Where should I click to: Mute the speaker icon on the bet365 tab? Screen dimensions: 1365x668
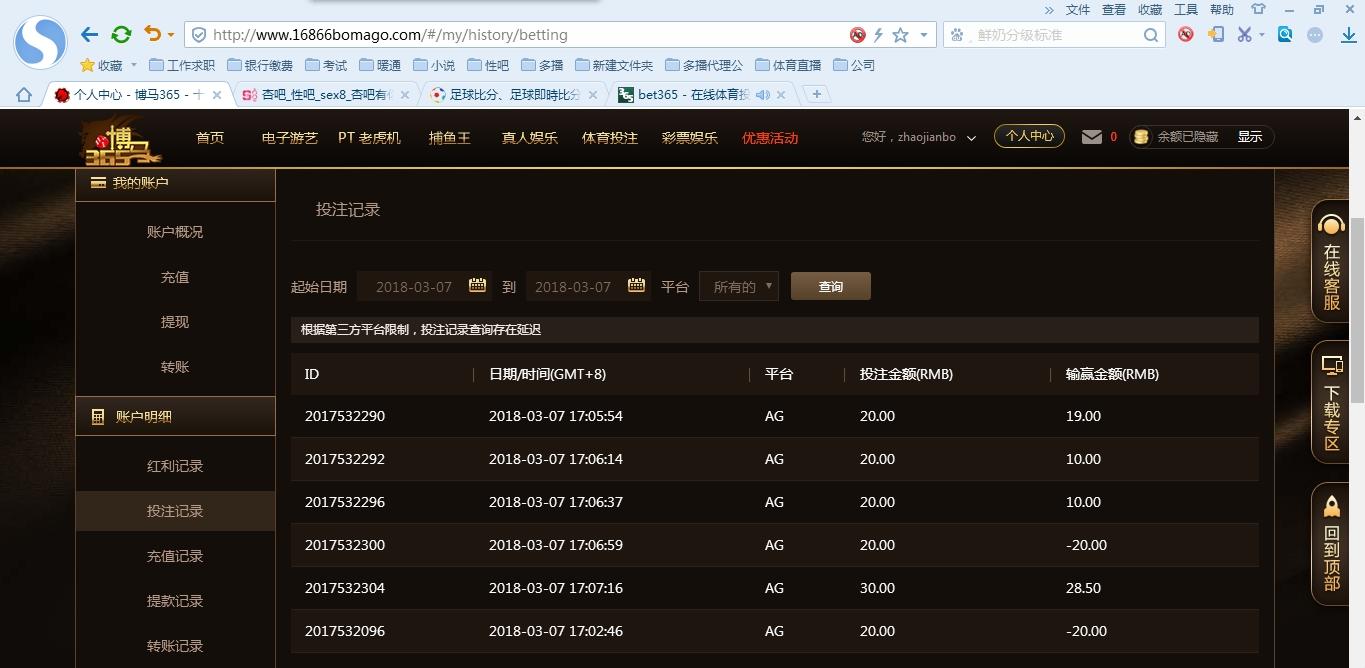[763, 95]
